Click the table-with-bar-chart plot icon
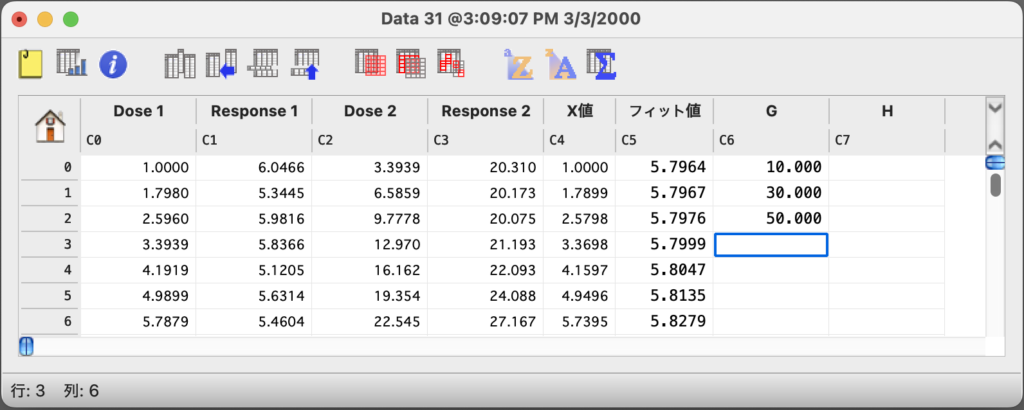 [x=72, y=65]
